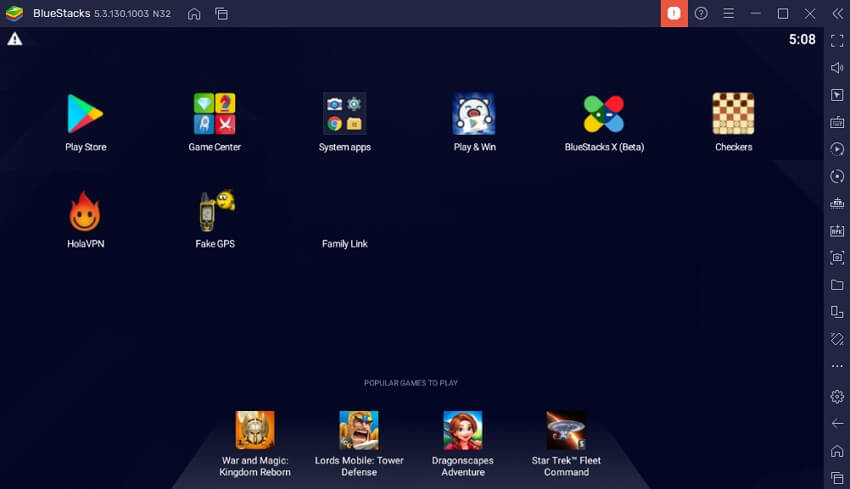Open recent apps in sidebar
The image size is (850, 489).
(x=837, y=478)
